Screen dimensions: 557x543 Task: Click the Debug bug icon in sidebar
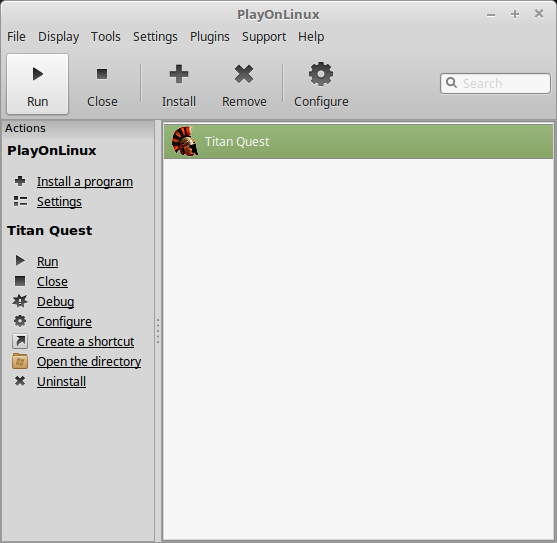(20, 301)
